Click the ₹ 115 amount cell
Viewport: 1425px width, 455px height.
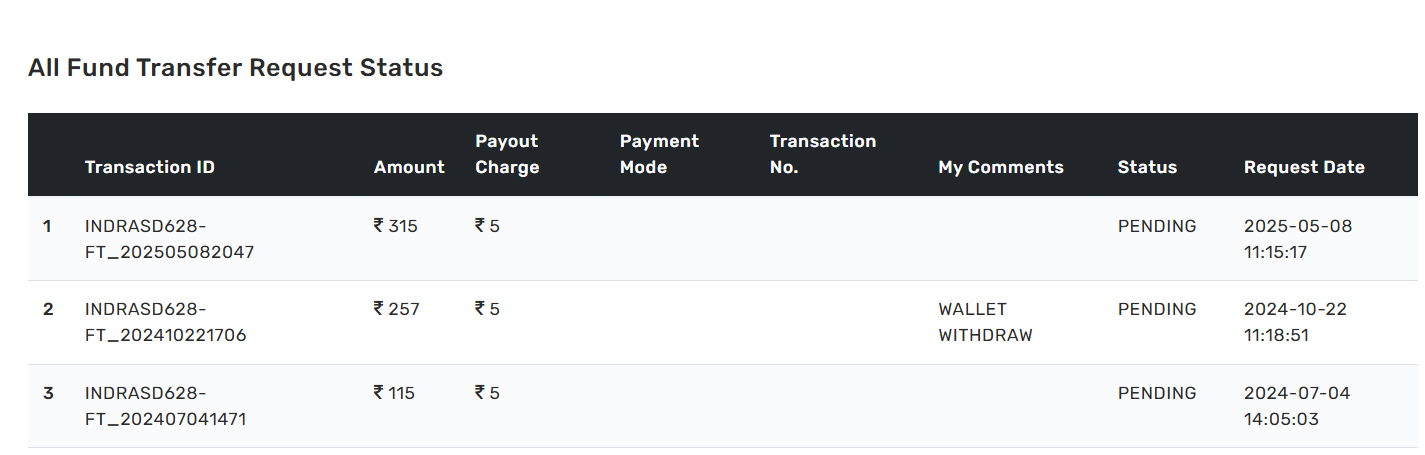(x=394, y=393)
